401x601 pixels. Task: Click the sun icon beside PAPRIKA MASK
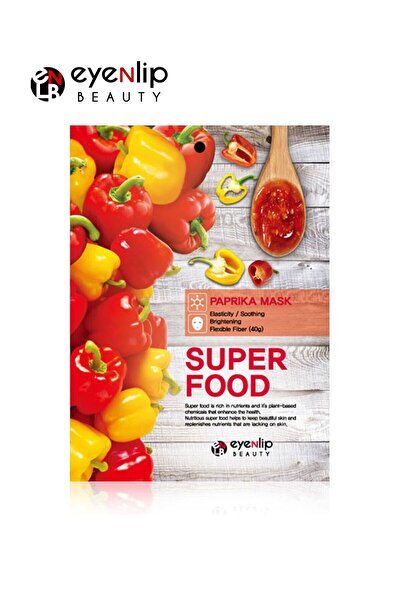197,302
